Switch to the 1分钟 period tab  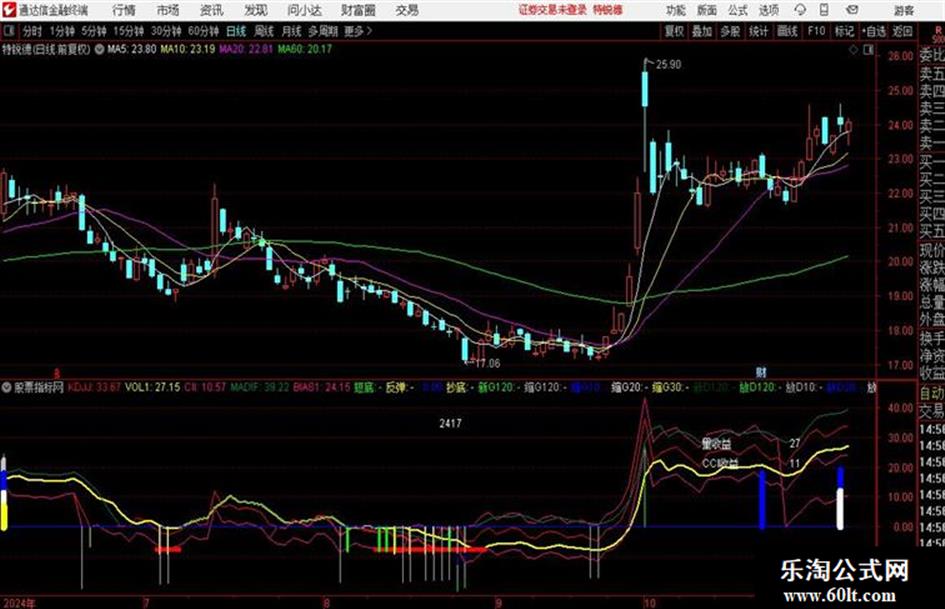pos(61,31)
